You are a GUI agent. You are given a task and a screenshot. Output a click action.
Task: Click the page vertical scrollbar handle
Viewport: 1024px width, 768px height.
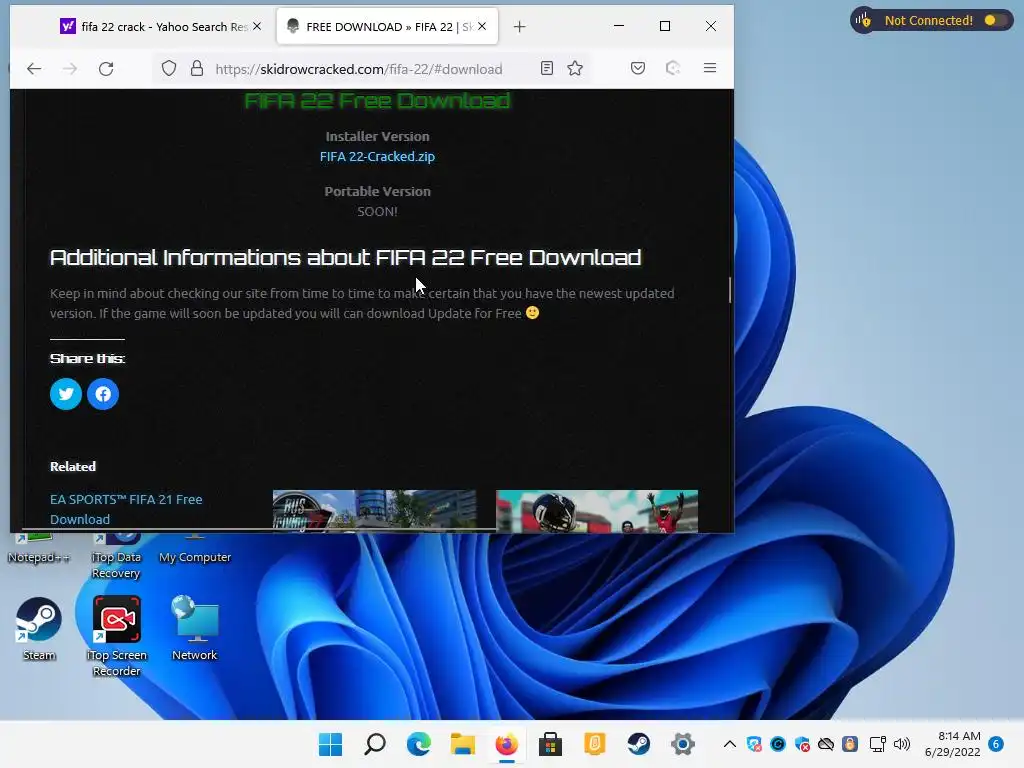[729, 290]
